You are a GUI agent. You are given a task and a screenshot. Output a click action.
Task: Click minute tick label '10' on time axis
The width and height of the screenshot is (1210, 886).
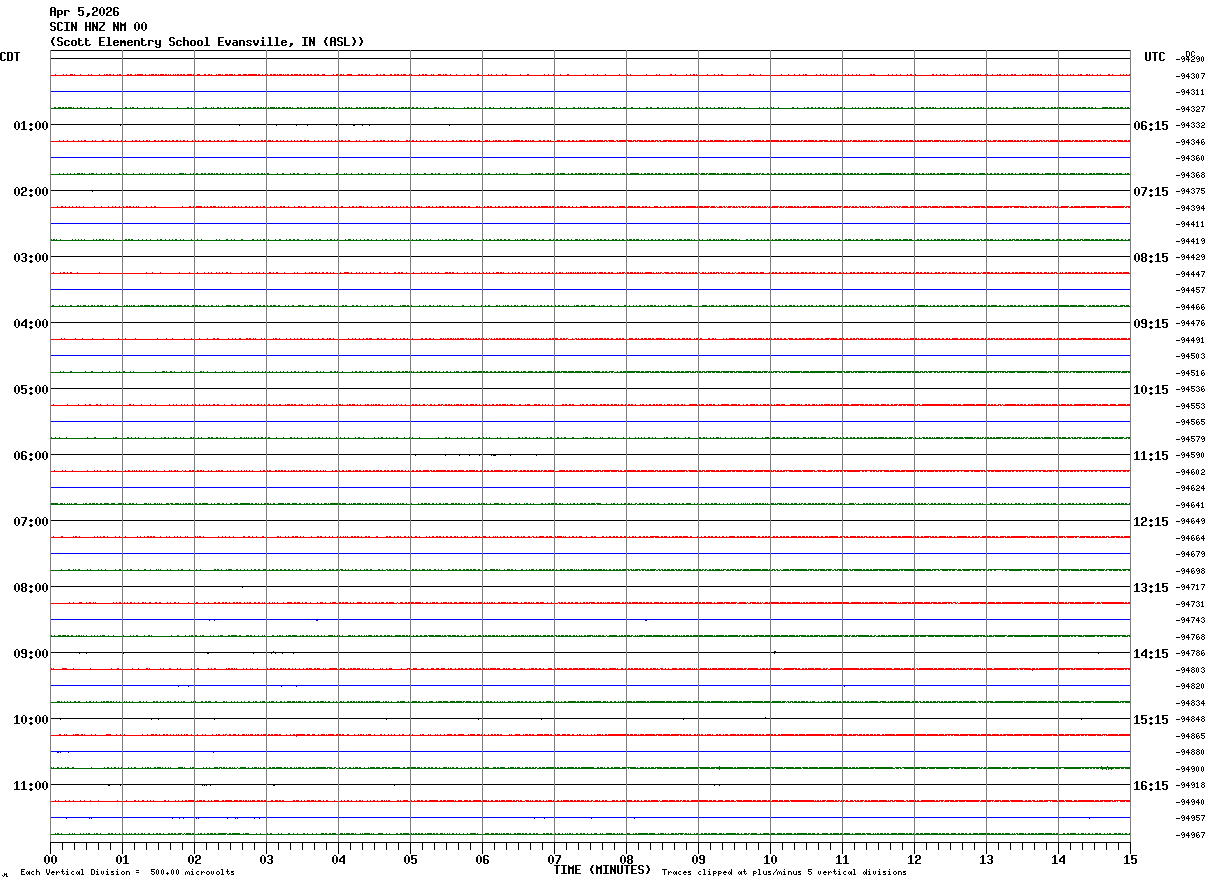[771, 860]
